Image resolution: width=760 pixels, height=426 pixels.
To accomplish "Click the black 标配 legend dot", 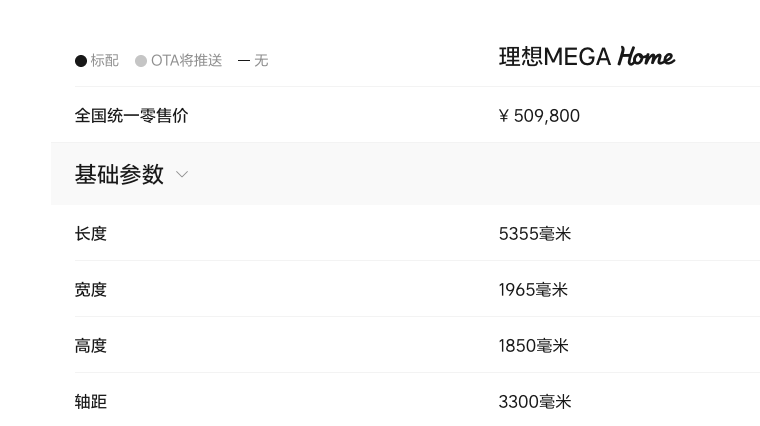I will click(81, 61).
